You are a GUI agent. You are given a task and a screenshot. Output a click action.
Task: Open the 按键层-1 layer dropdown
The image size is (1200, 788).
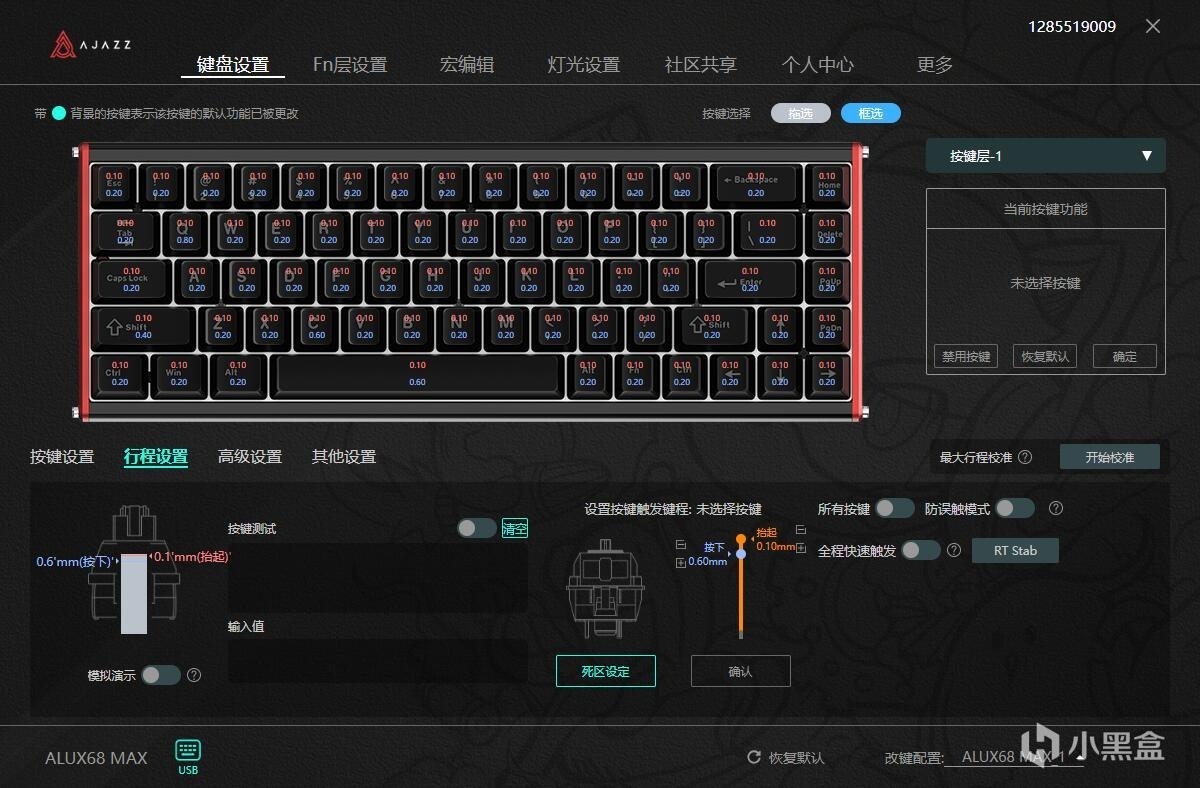[x=1045, y=156]
